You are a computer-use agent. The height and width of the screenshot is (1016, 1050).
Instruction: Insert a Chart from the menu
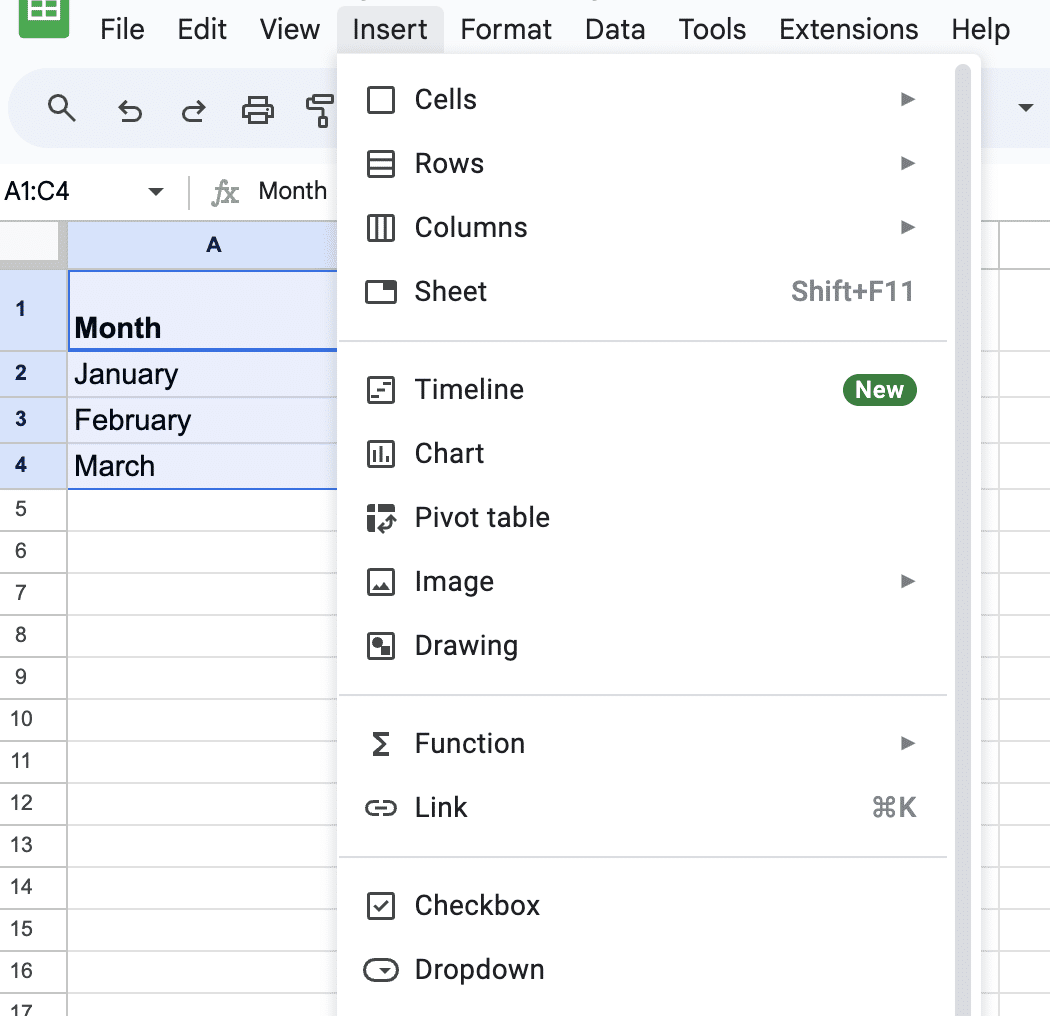449,454
